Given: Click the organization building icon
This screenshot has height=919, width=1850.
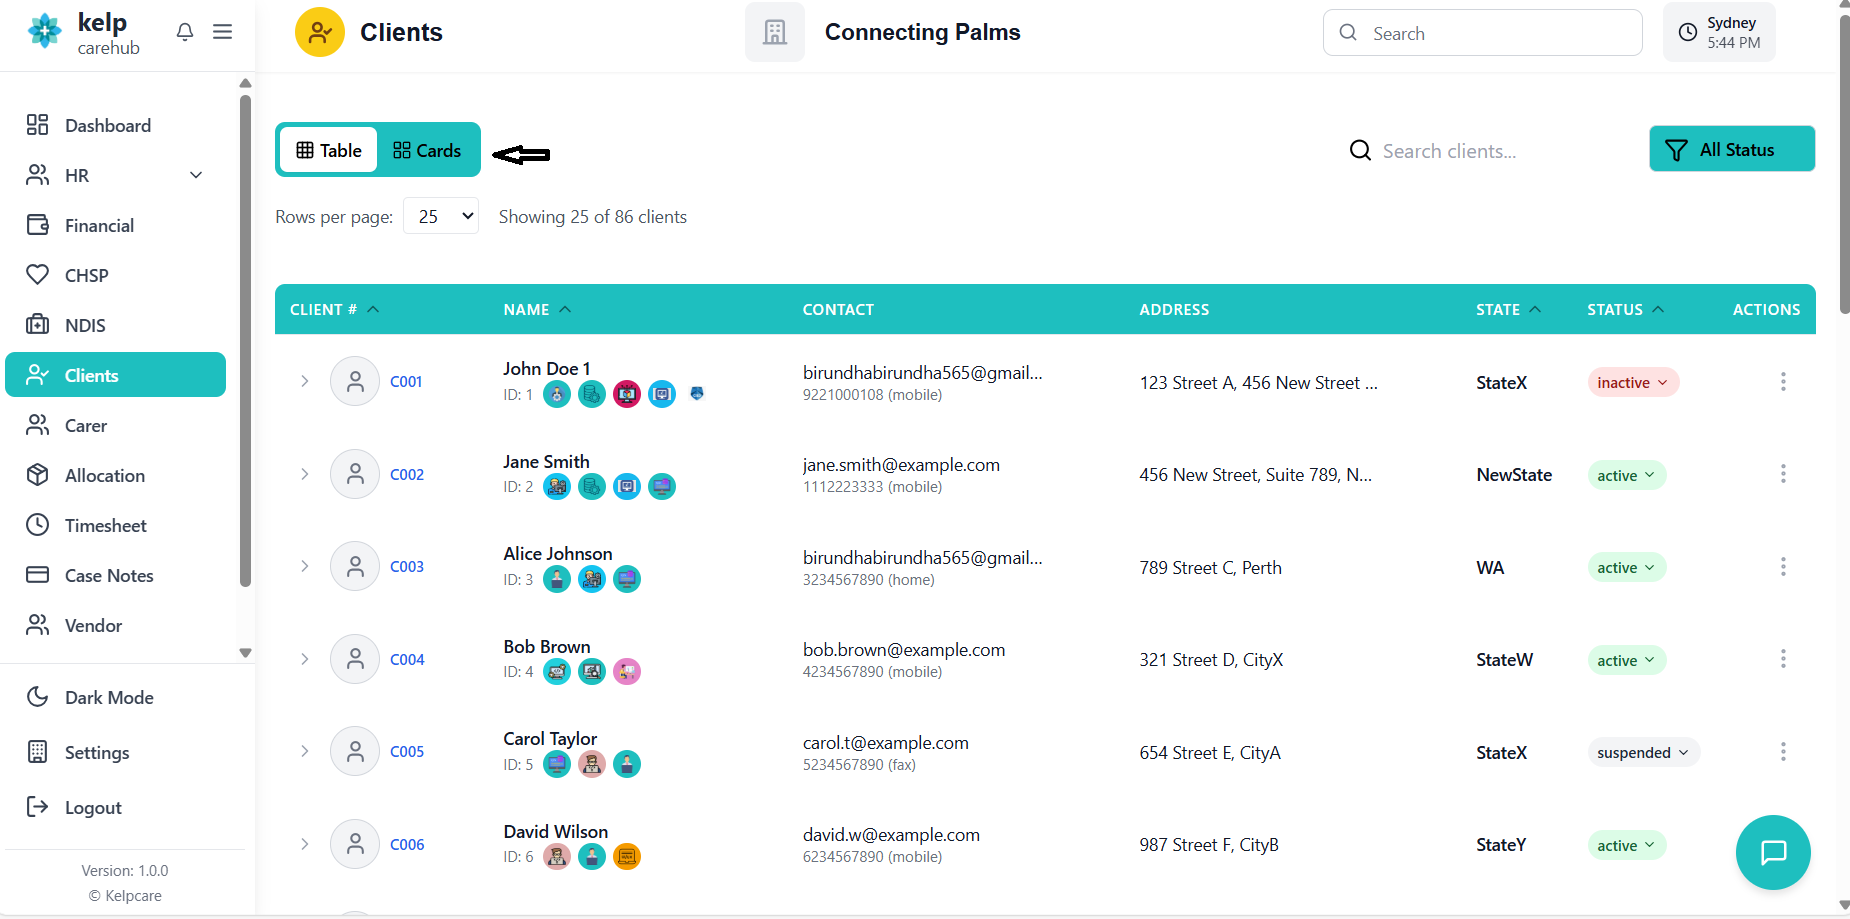Looking at the screenshot, I should tap(774, 32).
